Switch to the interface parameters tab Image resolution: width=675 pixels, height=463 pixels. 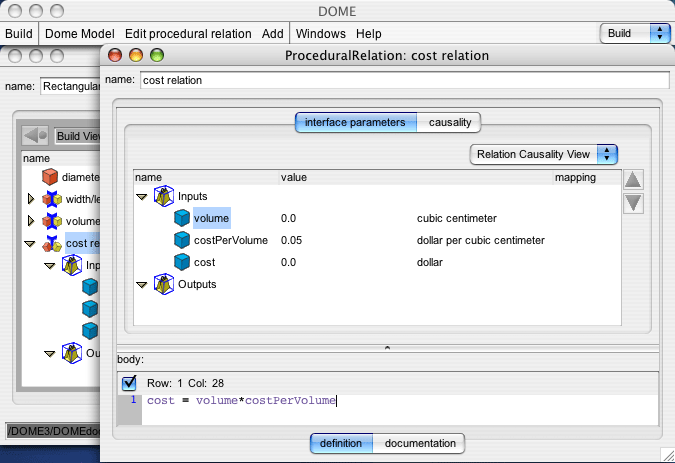coord(356,122)
